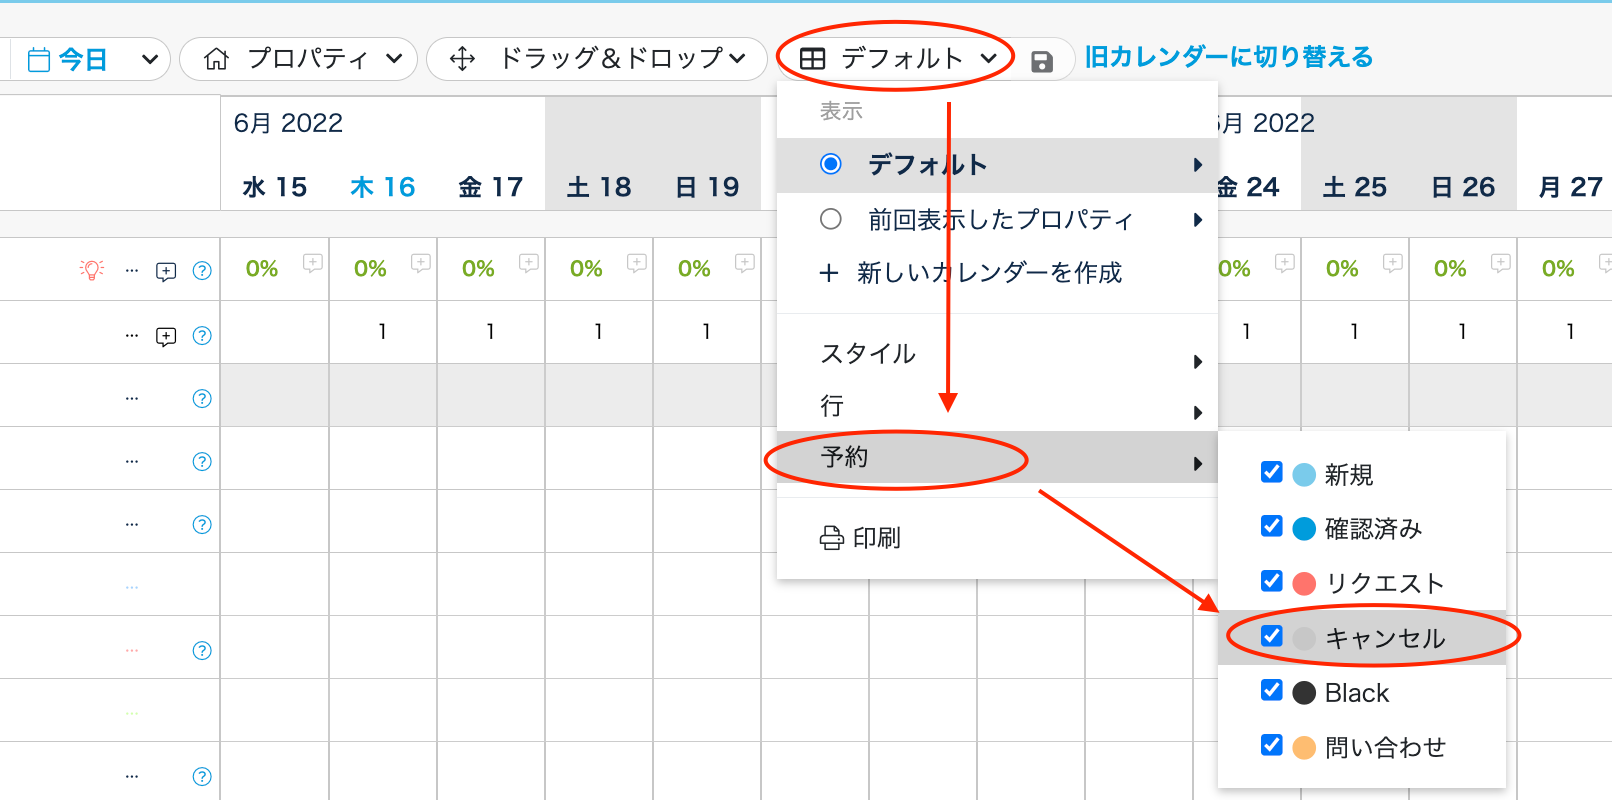
Task: Open the ドラッグ&ドロップ dropdown
Action: click(x=597, y=59)
